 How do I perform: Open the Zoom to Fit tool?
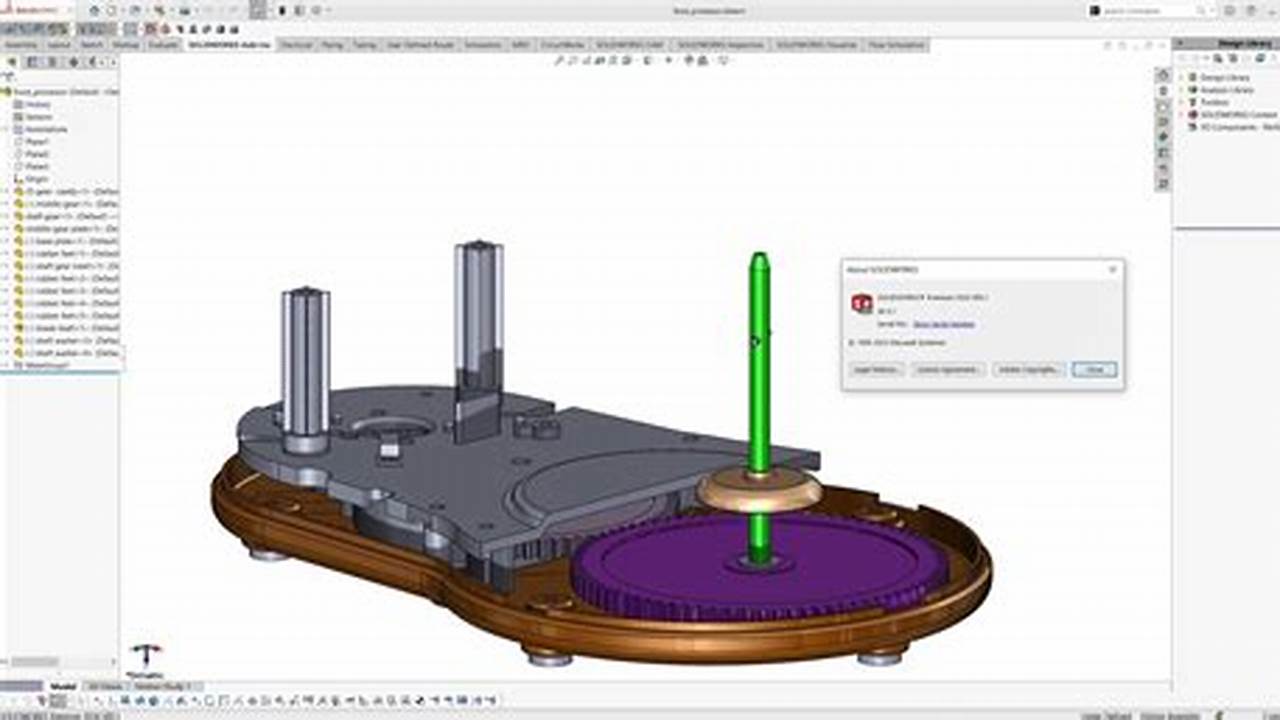(x=557, y=59)
